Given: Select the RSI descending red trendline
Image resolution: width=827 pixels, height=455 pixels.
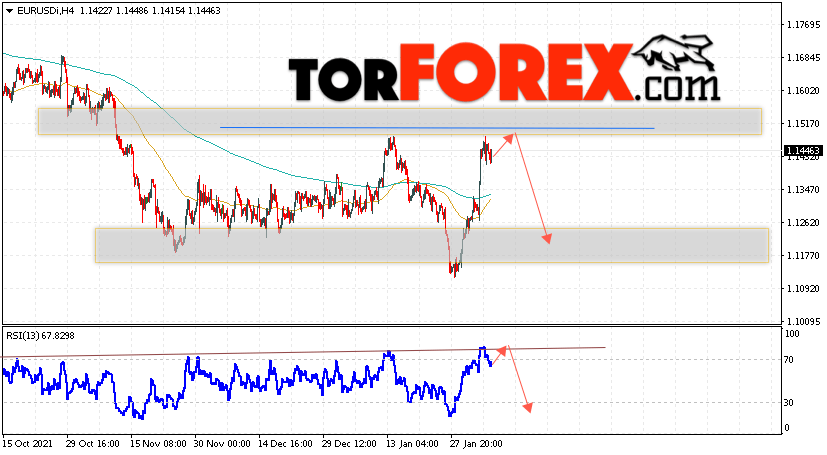Looking at the screenshot, I should (x=303, y=352).
